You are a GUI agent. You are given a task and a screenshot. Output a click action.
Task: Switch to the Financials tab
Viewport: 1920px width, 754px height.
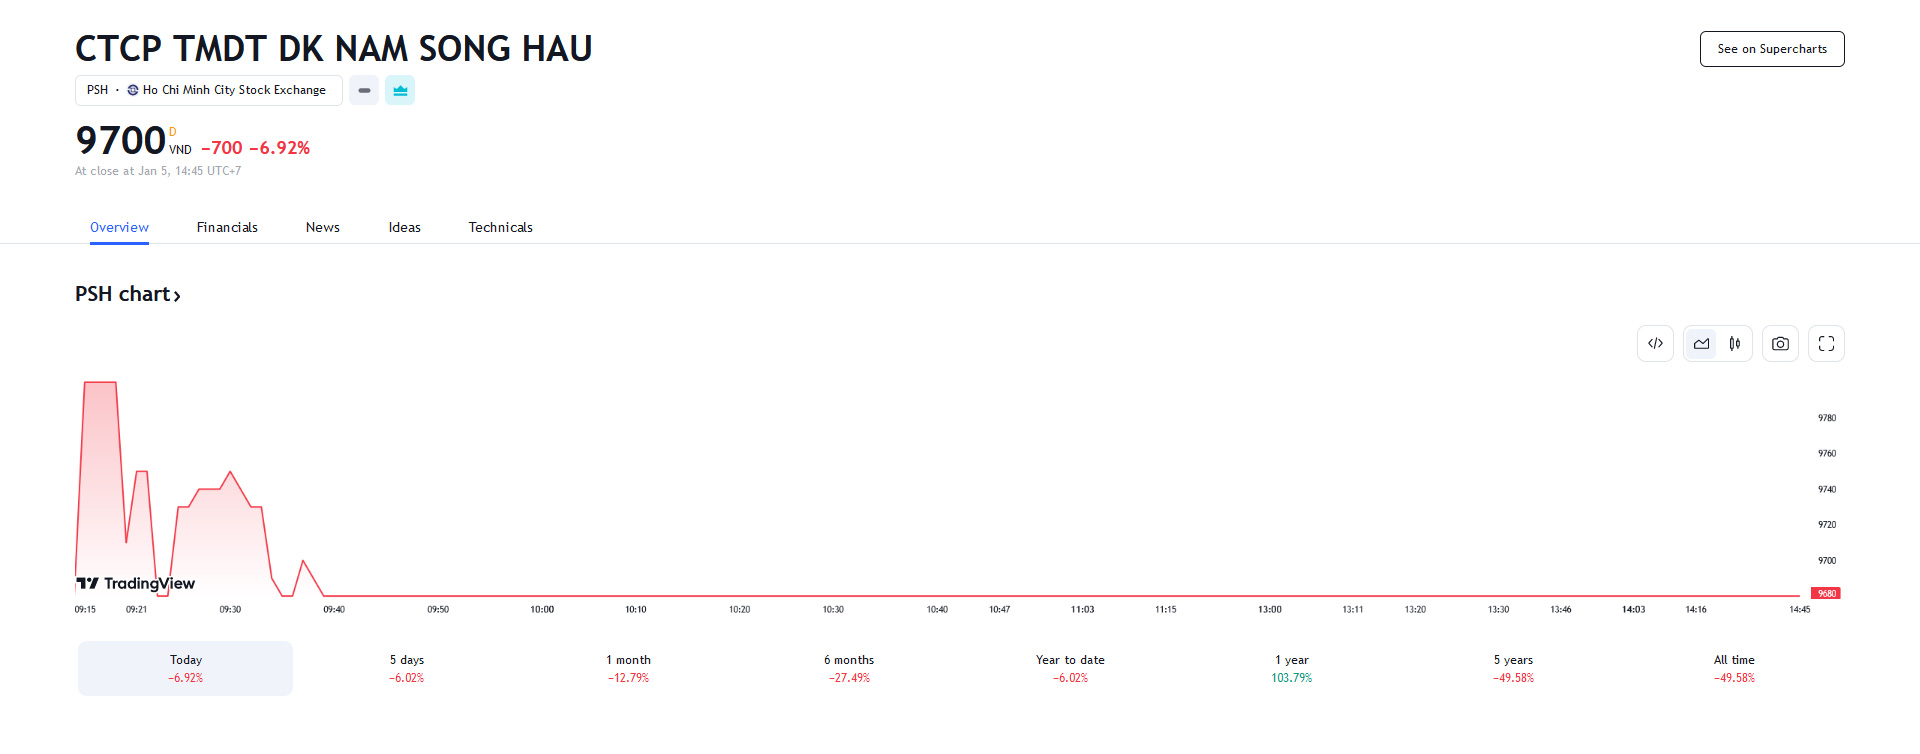point(227,227)
